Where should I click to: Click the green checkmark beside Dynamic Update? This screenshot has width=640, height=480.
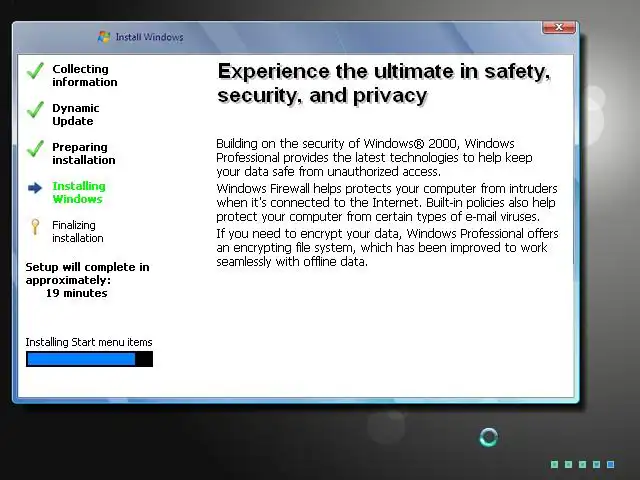pyautogui.click(x=36, y=109)
